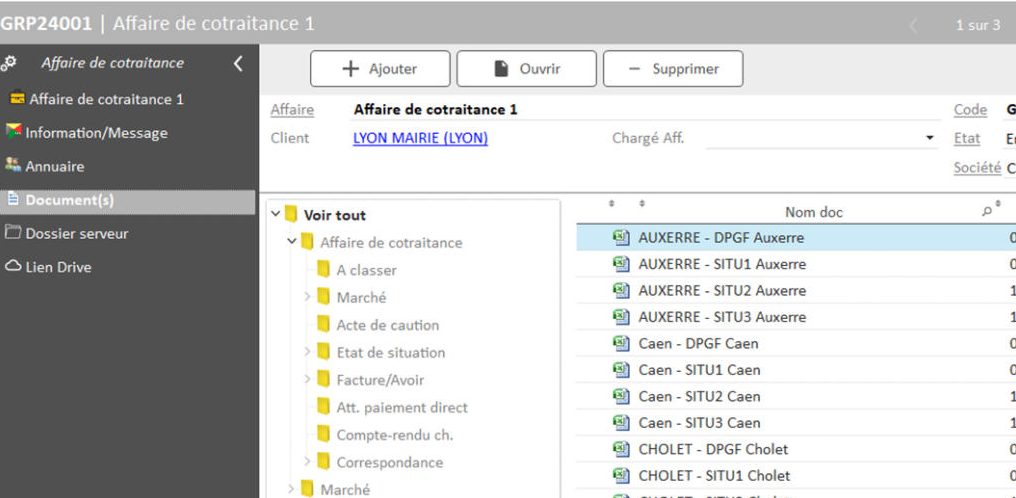Select document Caen - SITU3 Caen
Image resolution: width=1016 pixels, height=498 pixels.
(700, 423)
